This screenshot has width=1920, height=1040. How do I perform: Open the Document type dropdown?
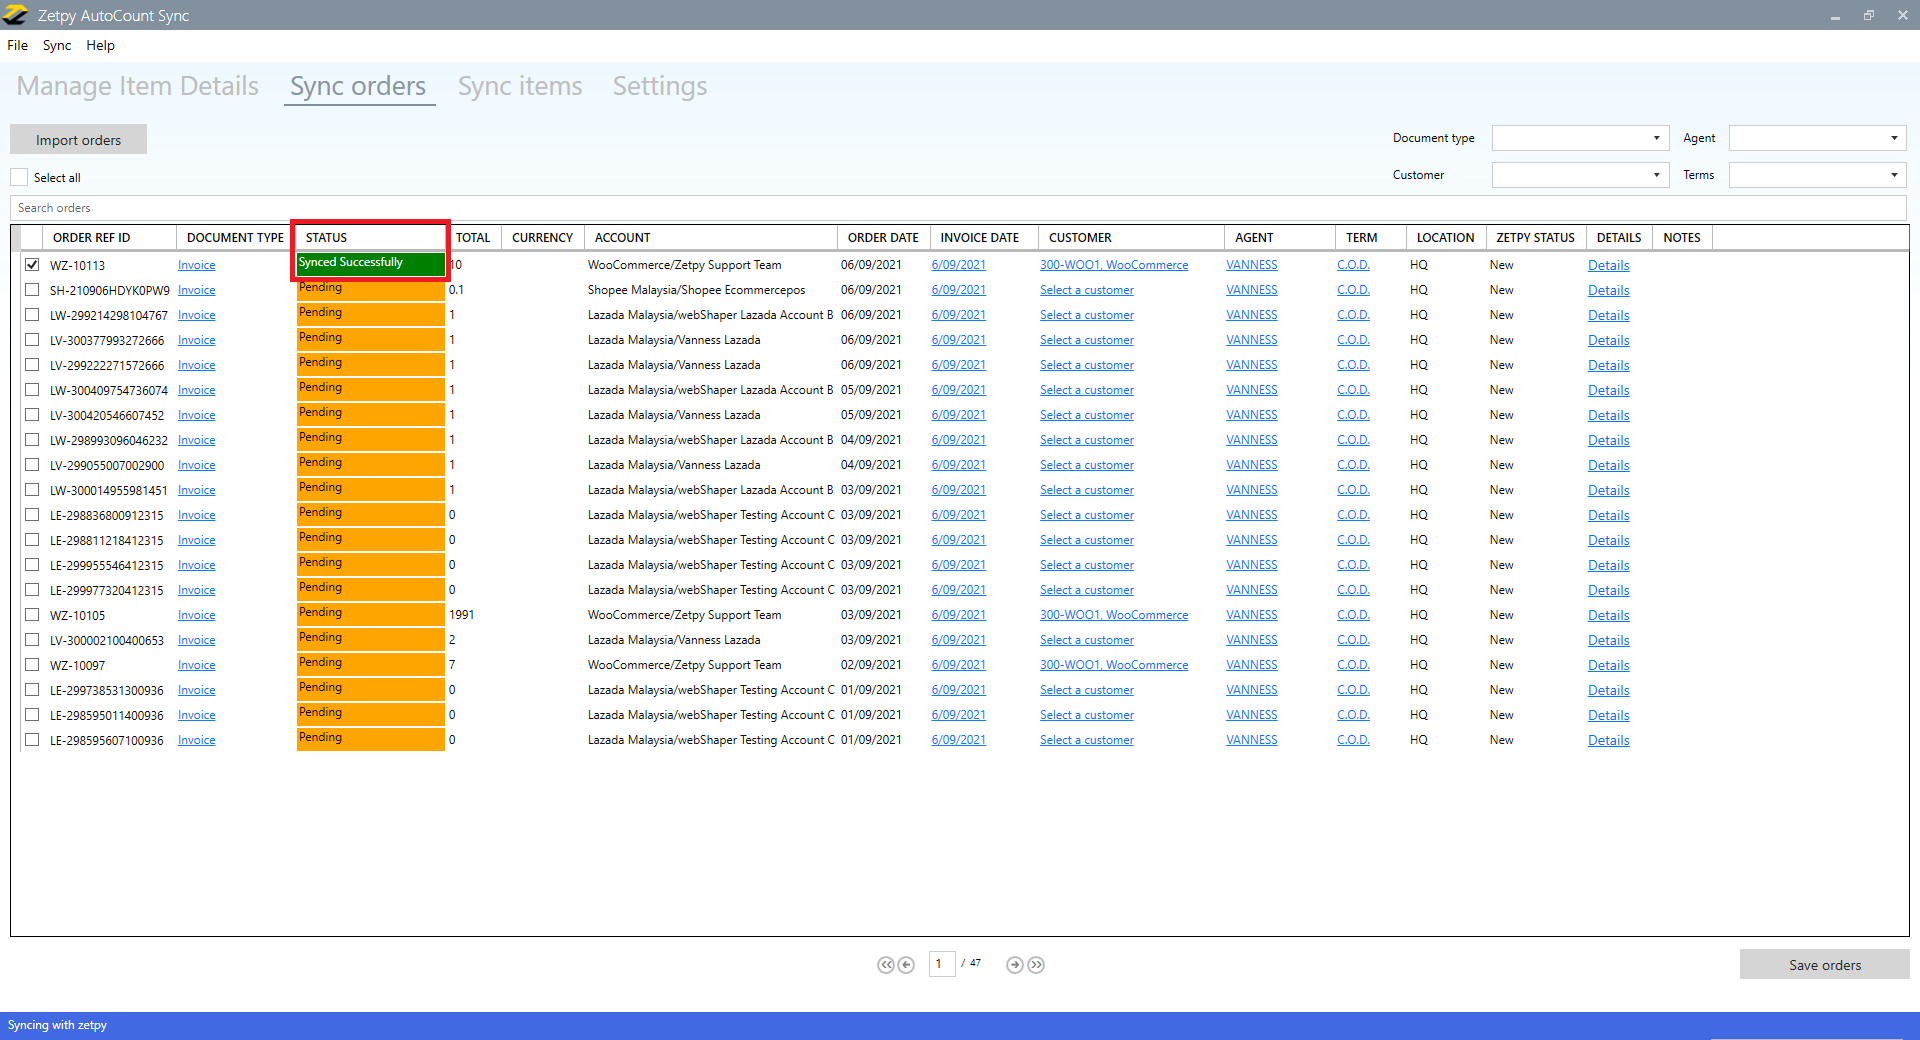coord(1580,138)
